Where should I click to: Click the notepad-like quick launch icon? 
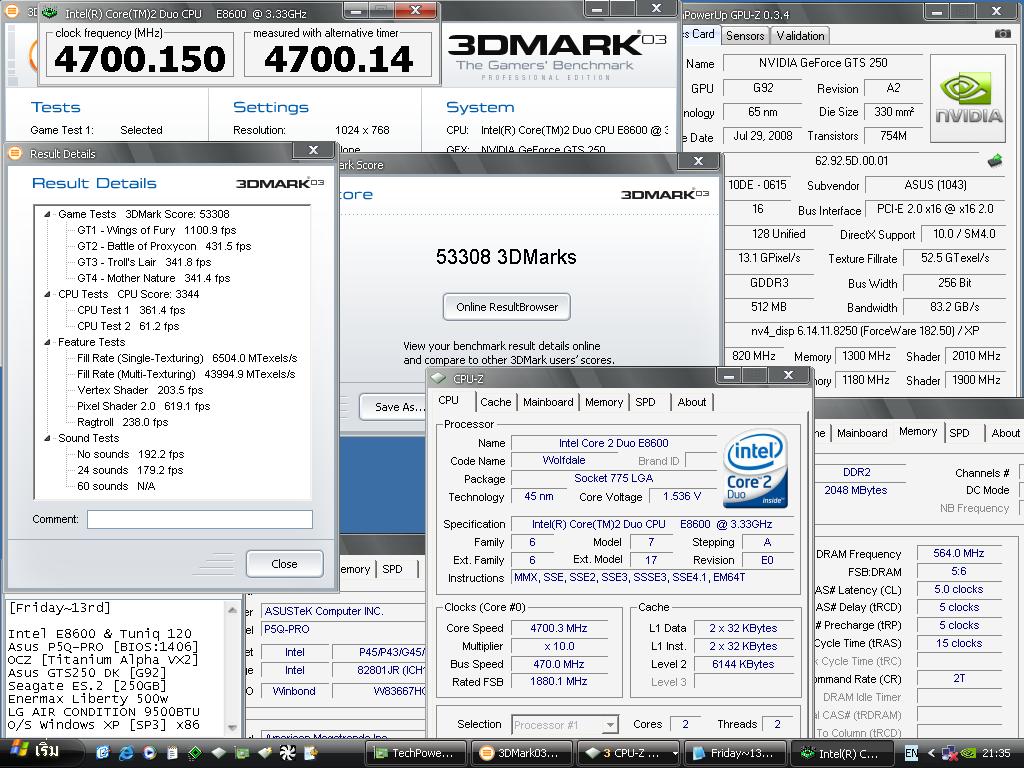172,752
